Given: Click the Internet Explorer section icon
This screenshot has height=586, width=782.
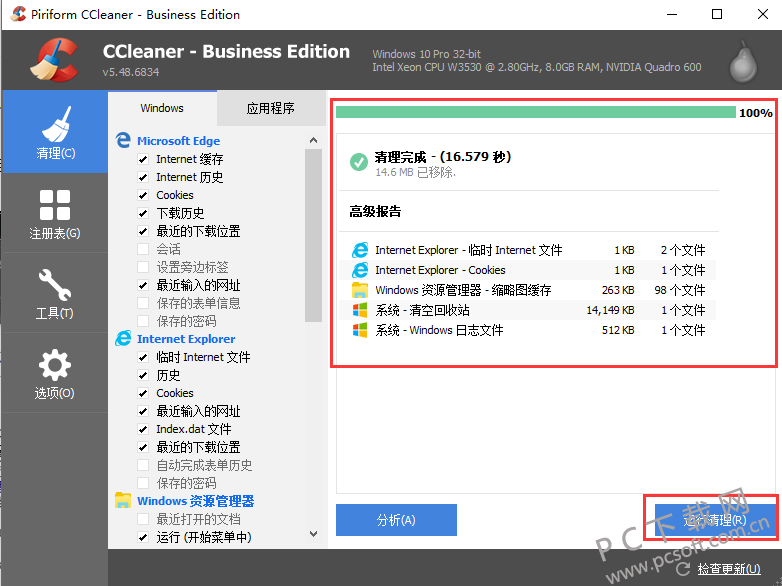Looking at the screenshot, I should [123, 339].
